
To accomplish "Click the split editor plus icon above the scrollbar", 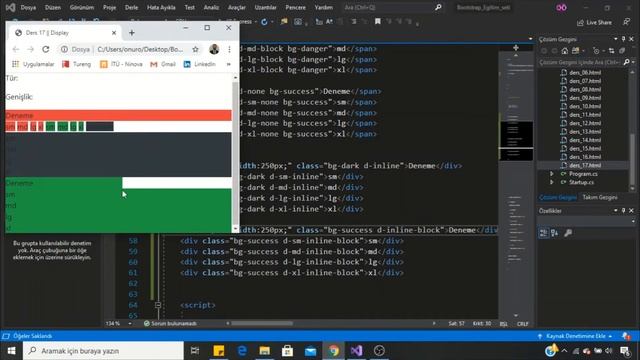I will [516, 48].
